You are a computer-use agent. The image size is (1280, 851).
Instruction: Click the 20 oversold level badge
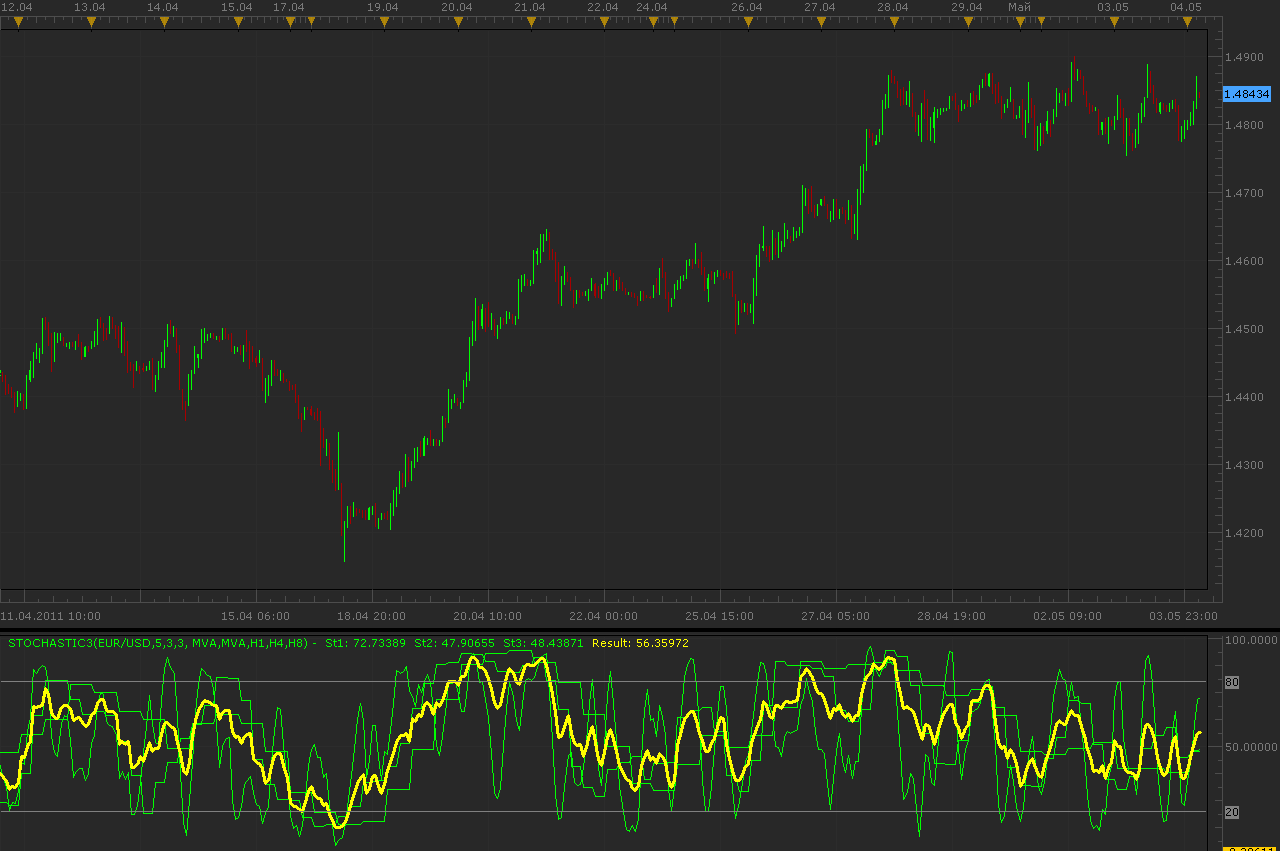pyautogui.click(x=1232, y=812)
